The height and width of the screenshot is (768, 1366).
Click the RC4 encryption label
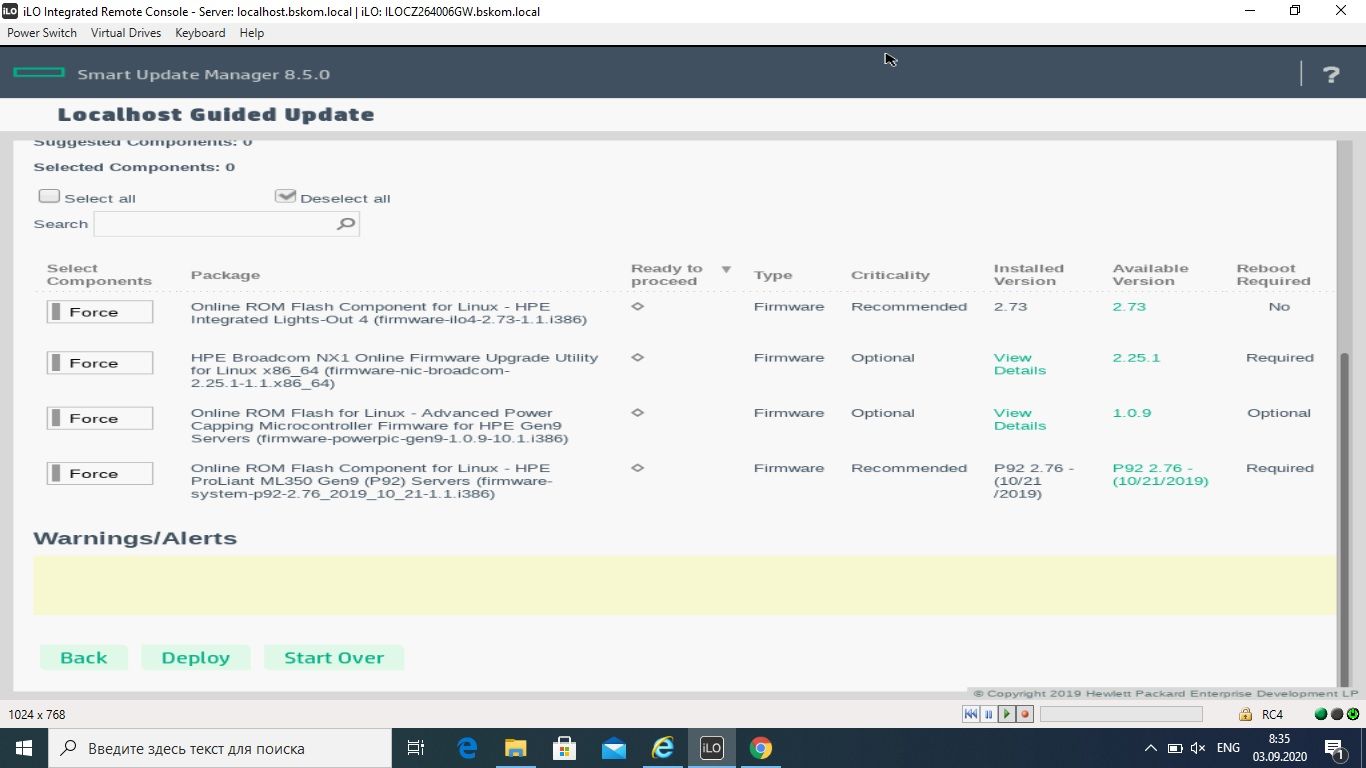(x=1272, y=714)
